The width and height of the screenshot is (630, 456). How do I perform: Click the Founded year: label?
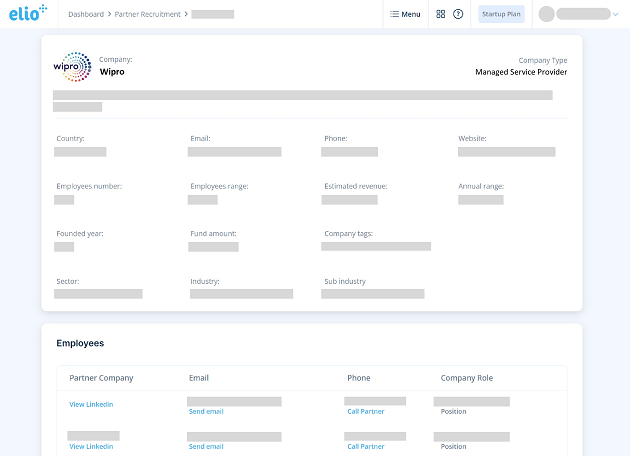point(80,233)
